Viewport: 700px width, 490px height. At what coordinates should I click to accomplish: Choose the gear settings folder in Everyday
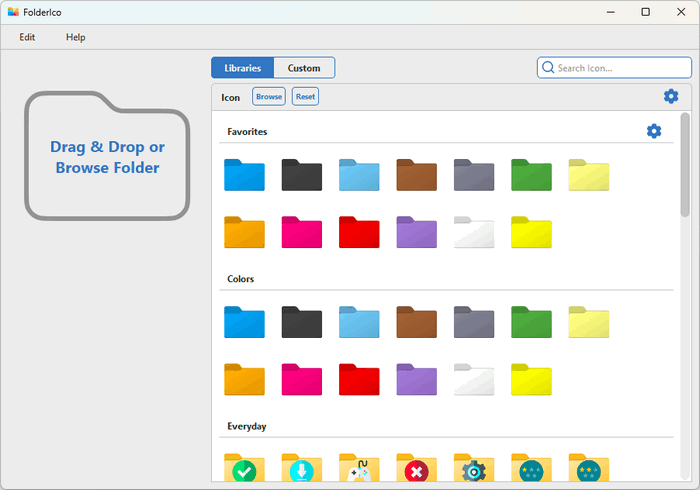point(474,468)
